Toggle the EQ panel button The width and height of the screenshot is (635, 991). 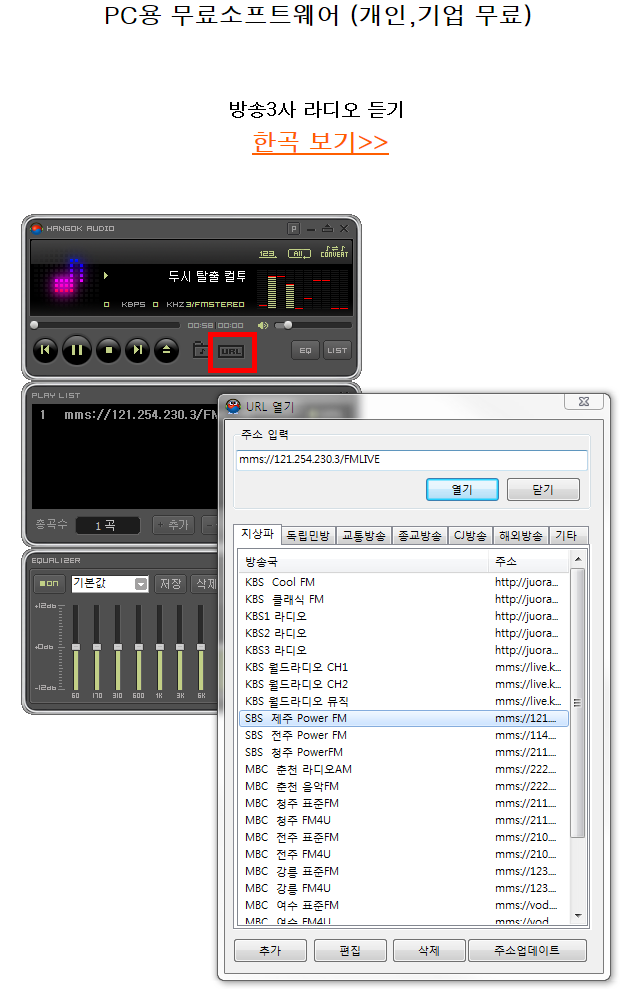(x=305, y=350)
